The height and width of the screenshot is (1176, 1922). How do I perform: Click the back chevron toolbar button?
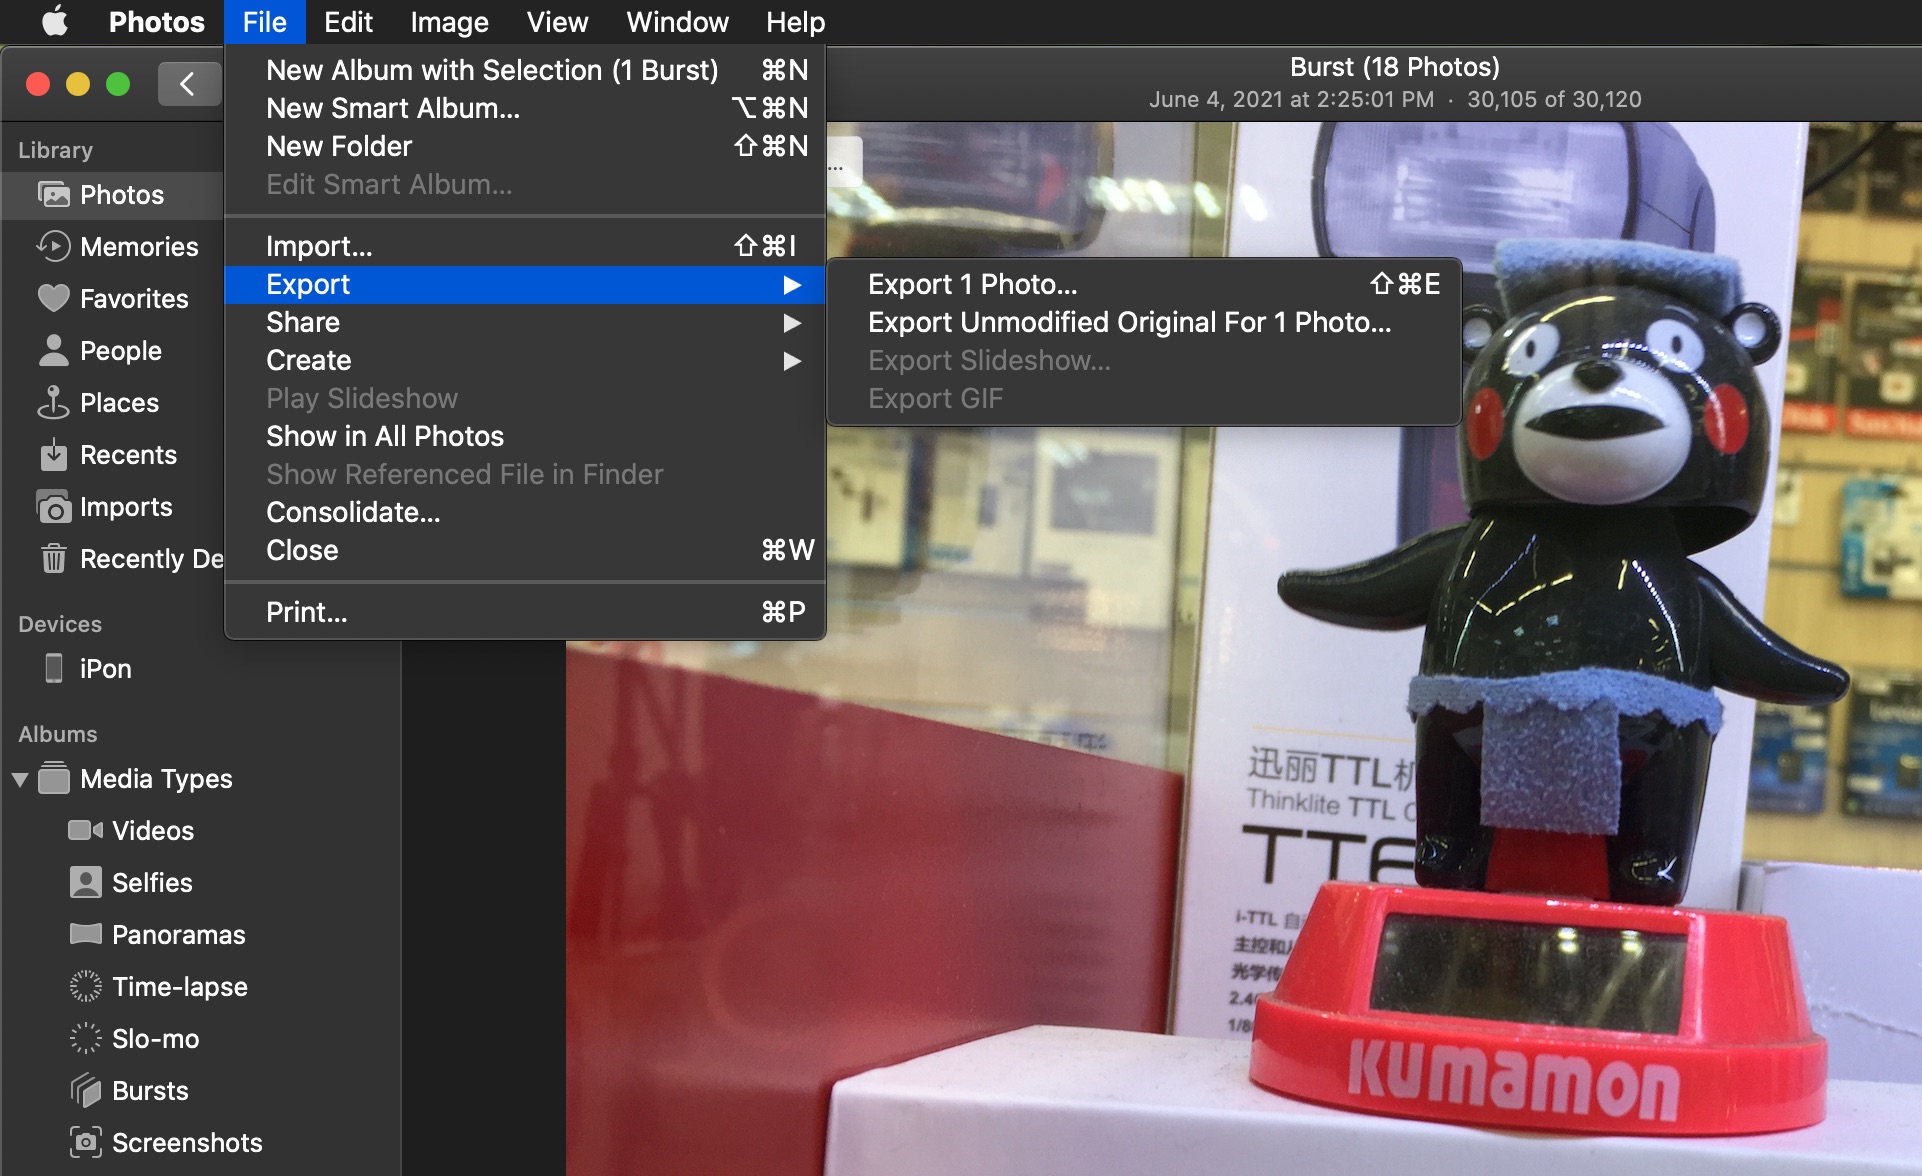pyautogui.click(x=188, y=84)
